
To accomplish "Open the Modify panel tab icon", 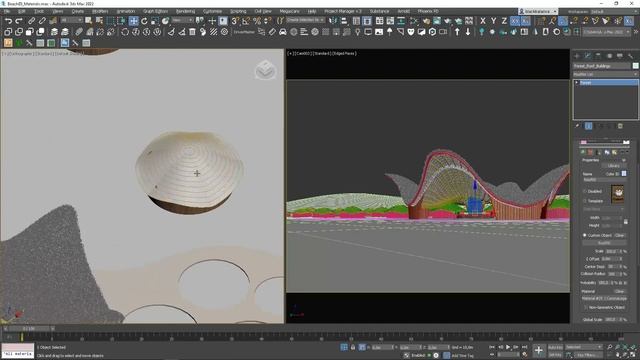I will (588, 56).
